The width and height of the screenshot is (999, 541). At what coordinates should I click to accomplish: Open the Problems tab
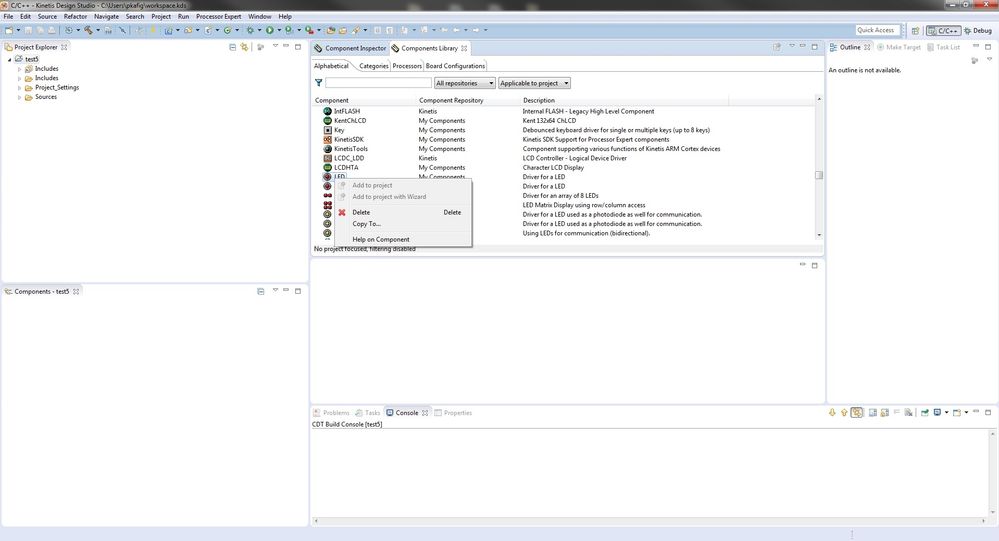[331, 413]
